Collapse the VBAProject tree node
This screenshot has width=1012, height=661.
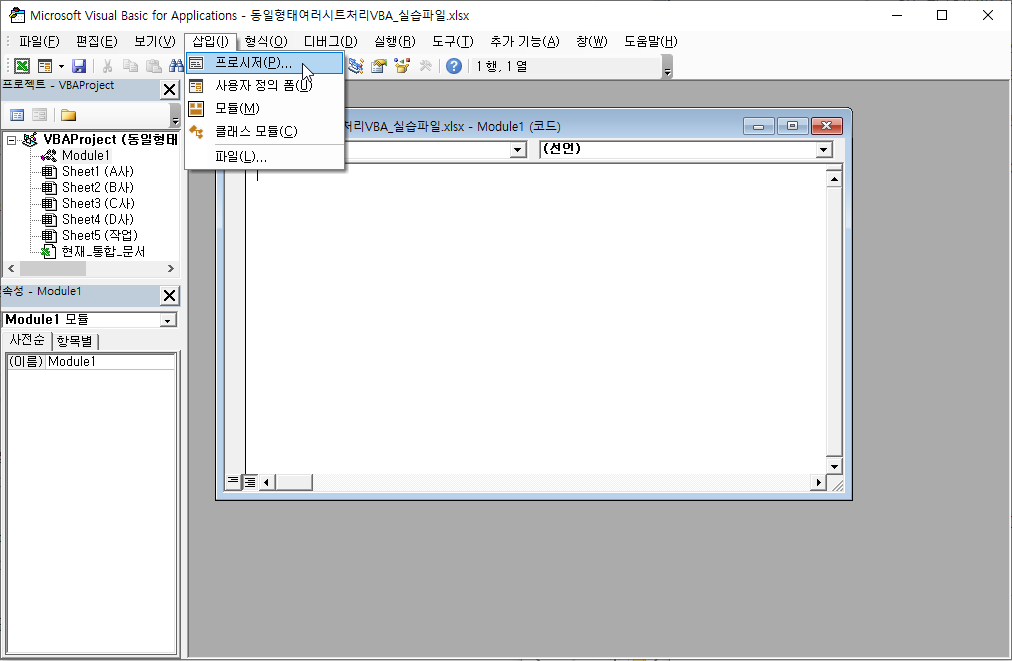[11, 139]
